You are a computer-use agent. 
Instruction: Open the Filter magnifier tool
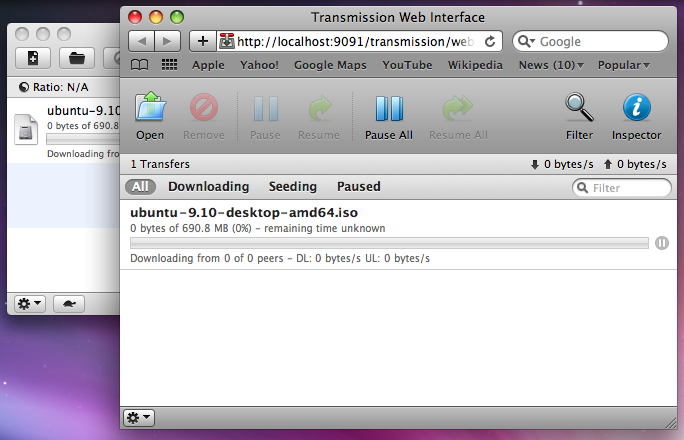(579, 107)
